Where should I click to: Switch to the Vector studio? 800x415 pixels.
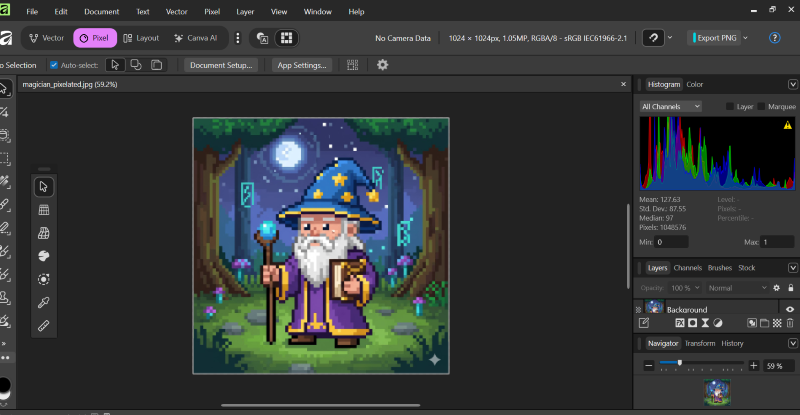pyautogui.click(x=46, y=38)
